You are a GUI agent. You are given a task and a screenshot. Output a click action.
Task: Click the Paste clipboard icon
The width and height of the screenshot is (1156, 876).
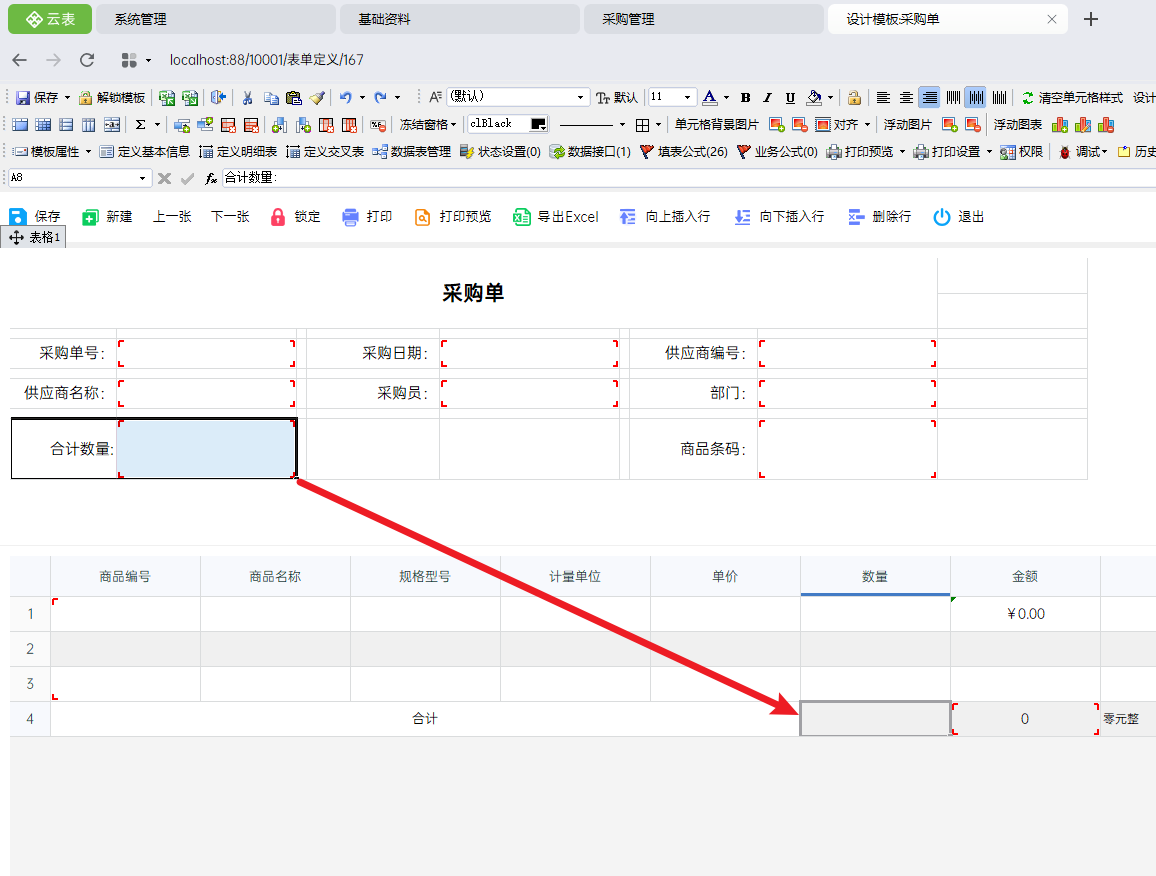pos(294,97)
